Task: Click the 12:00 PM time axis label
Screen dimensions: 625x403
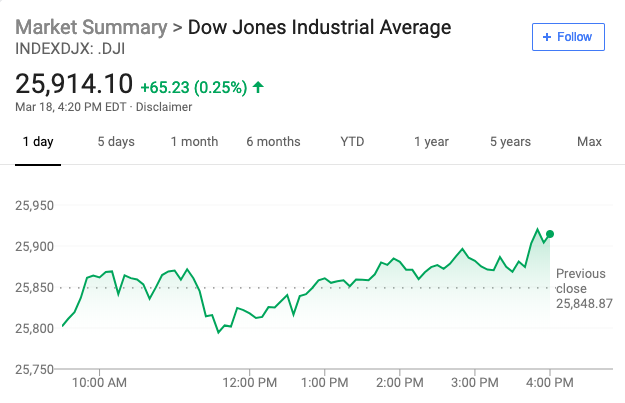Action: pyautogui.click(x=249, y=382)
